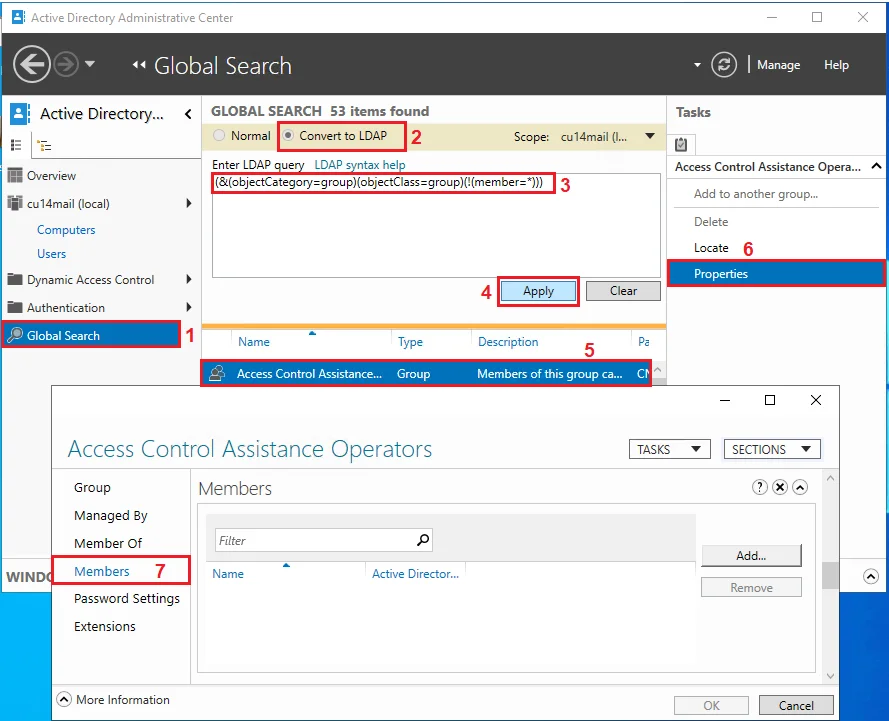Viewport: 889px width, 721px height.
Task: Sort members by Name column
Action: (x=227, y=574)
